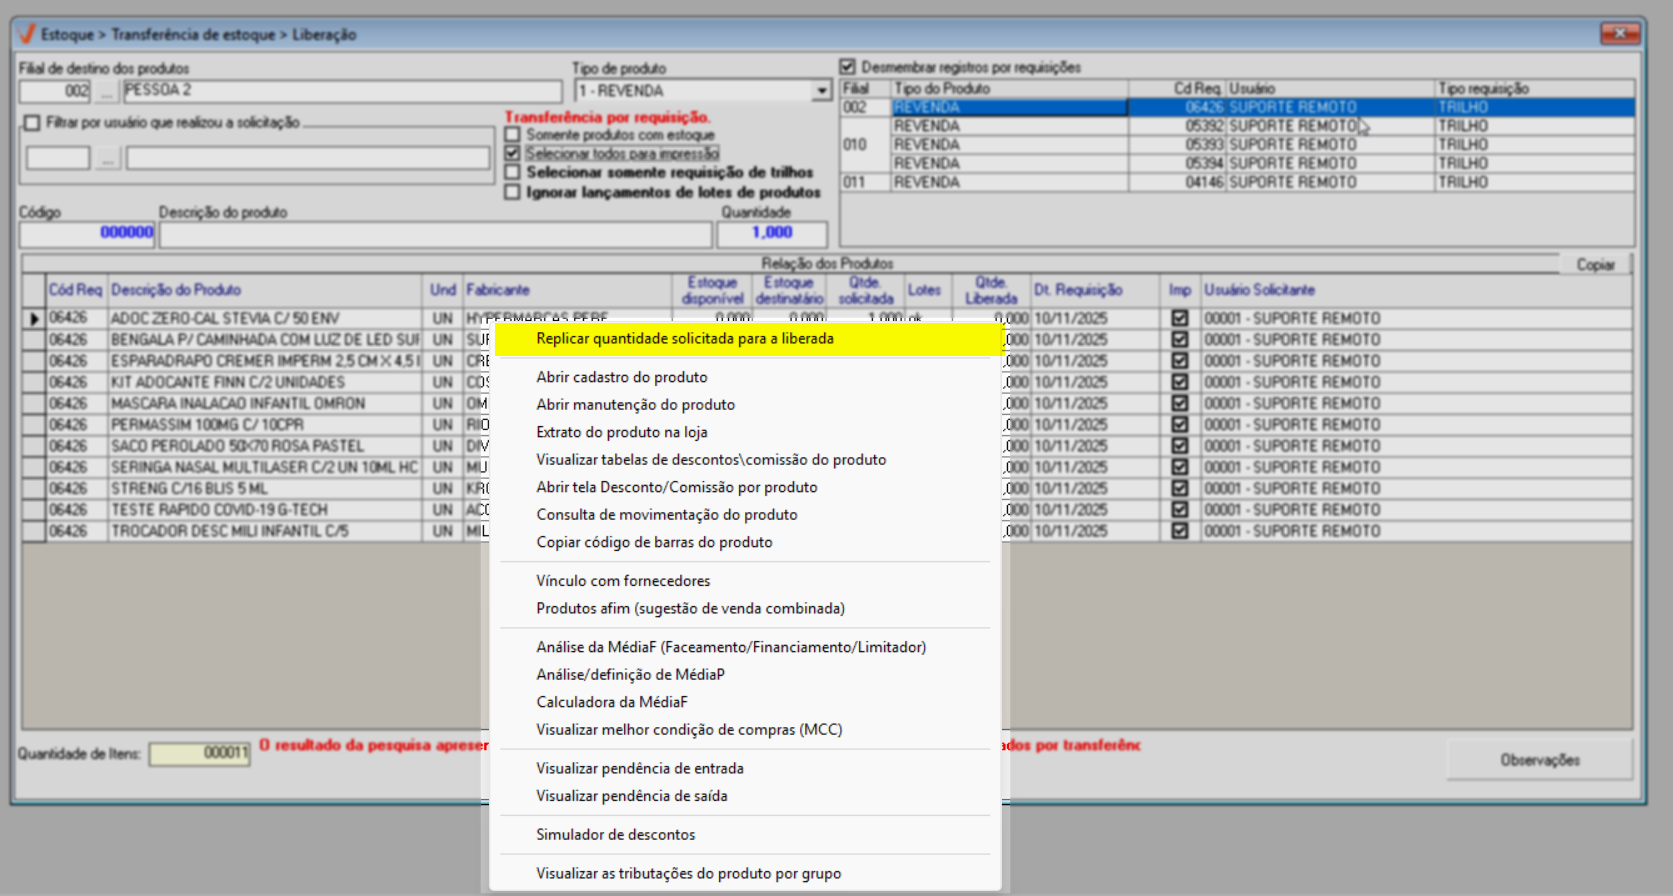Enable Ignorar lançamentos de lotes de produtos
The image size is (1673, 896).
tap(513, 192)
